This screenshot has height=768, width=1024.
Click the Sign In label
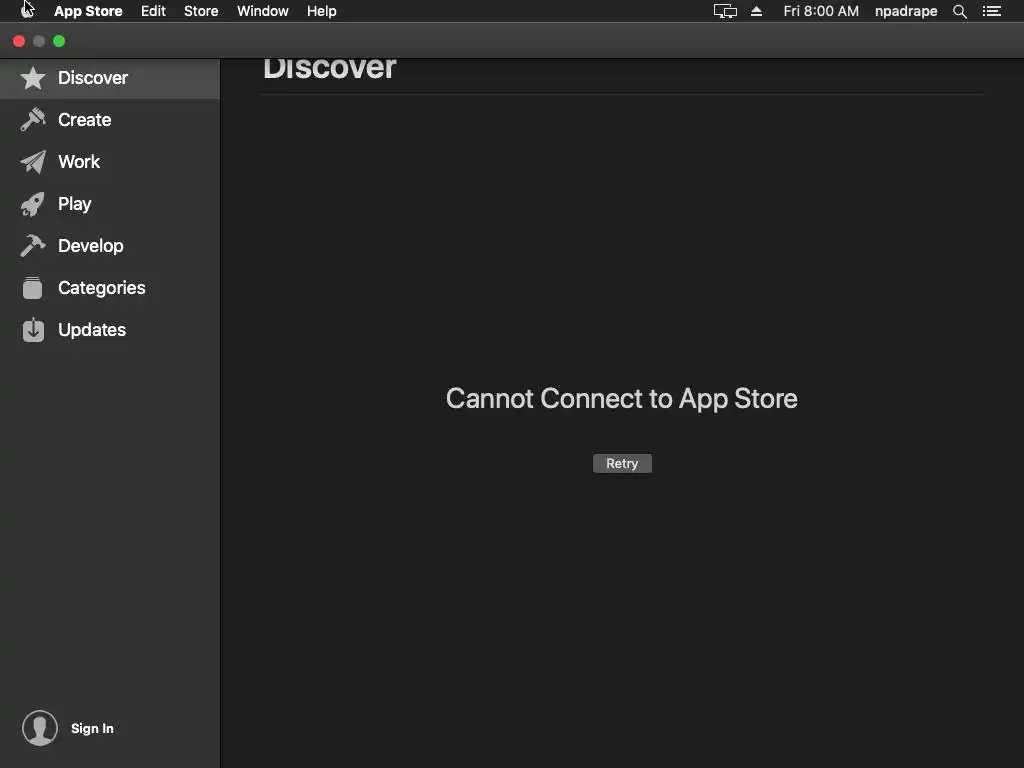92,728
